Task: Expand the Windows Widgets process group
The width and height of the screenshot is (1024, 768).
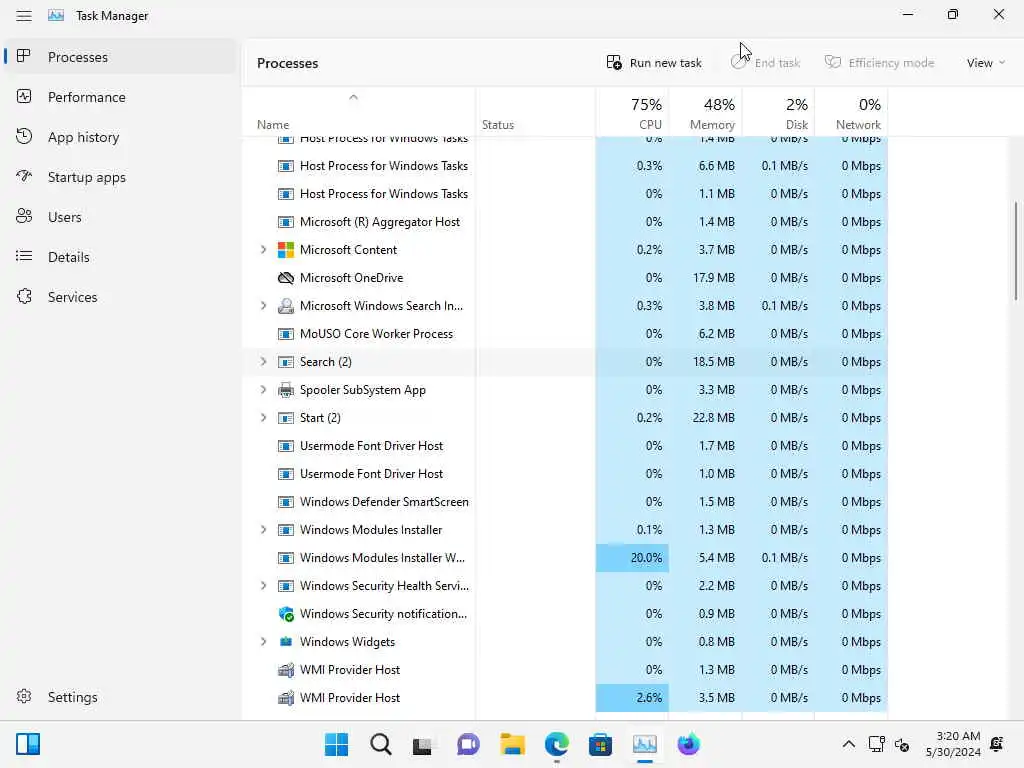Action: coord(263,642)
